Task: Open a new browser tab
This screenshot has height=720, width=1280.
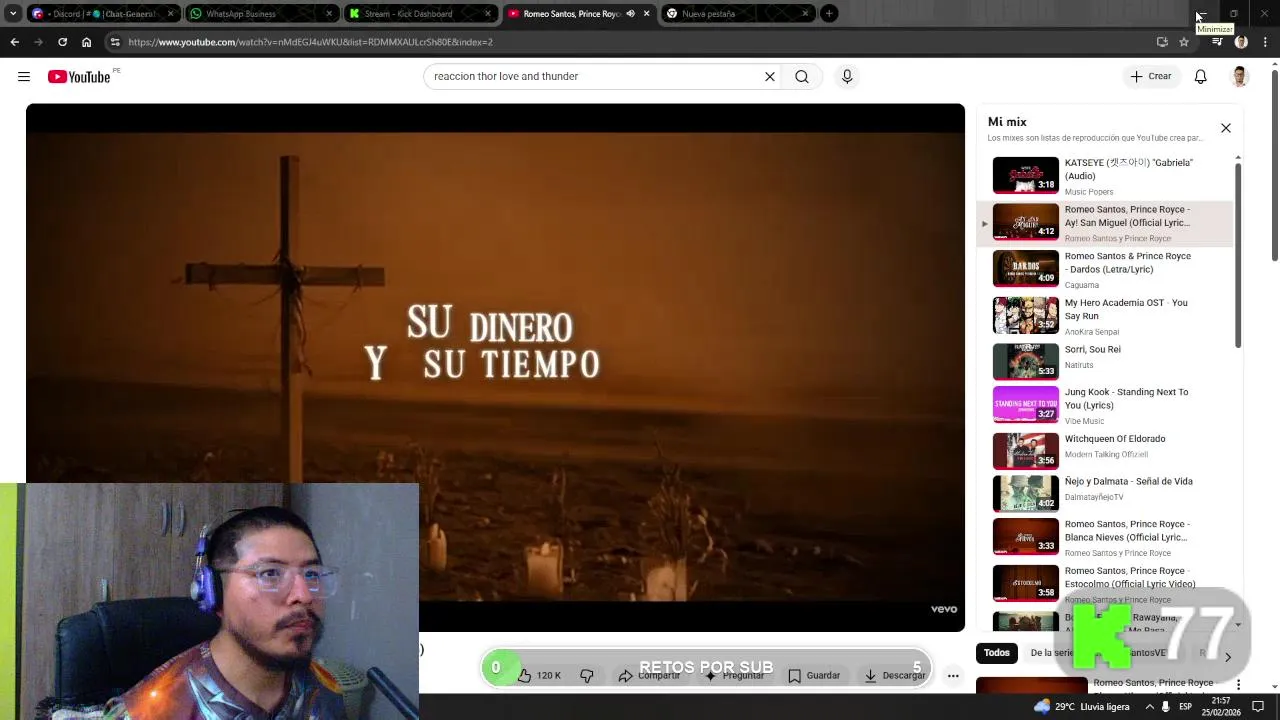Action: (829, 13)
